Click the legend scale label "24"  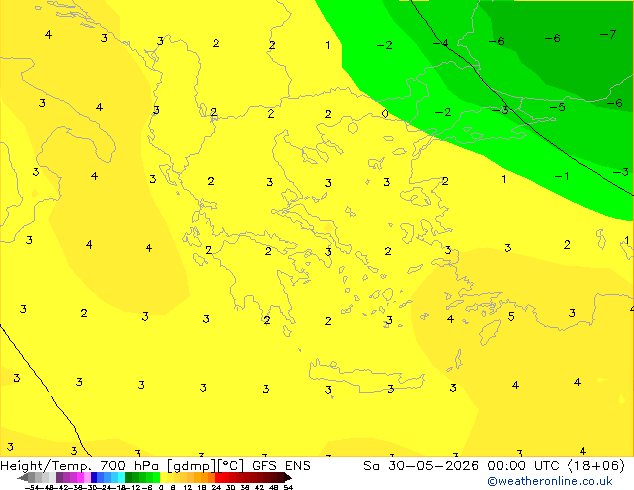pos(216,487)
